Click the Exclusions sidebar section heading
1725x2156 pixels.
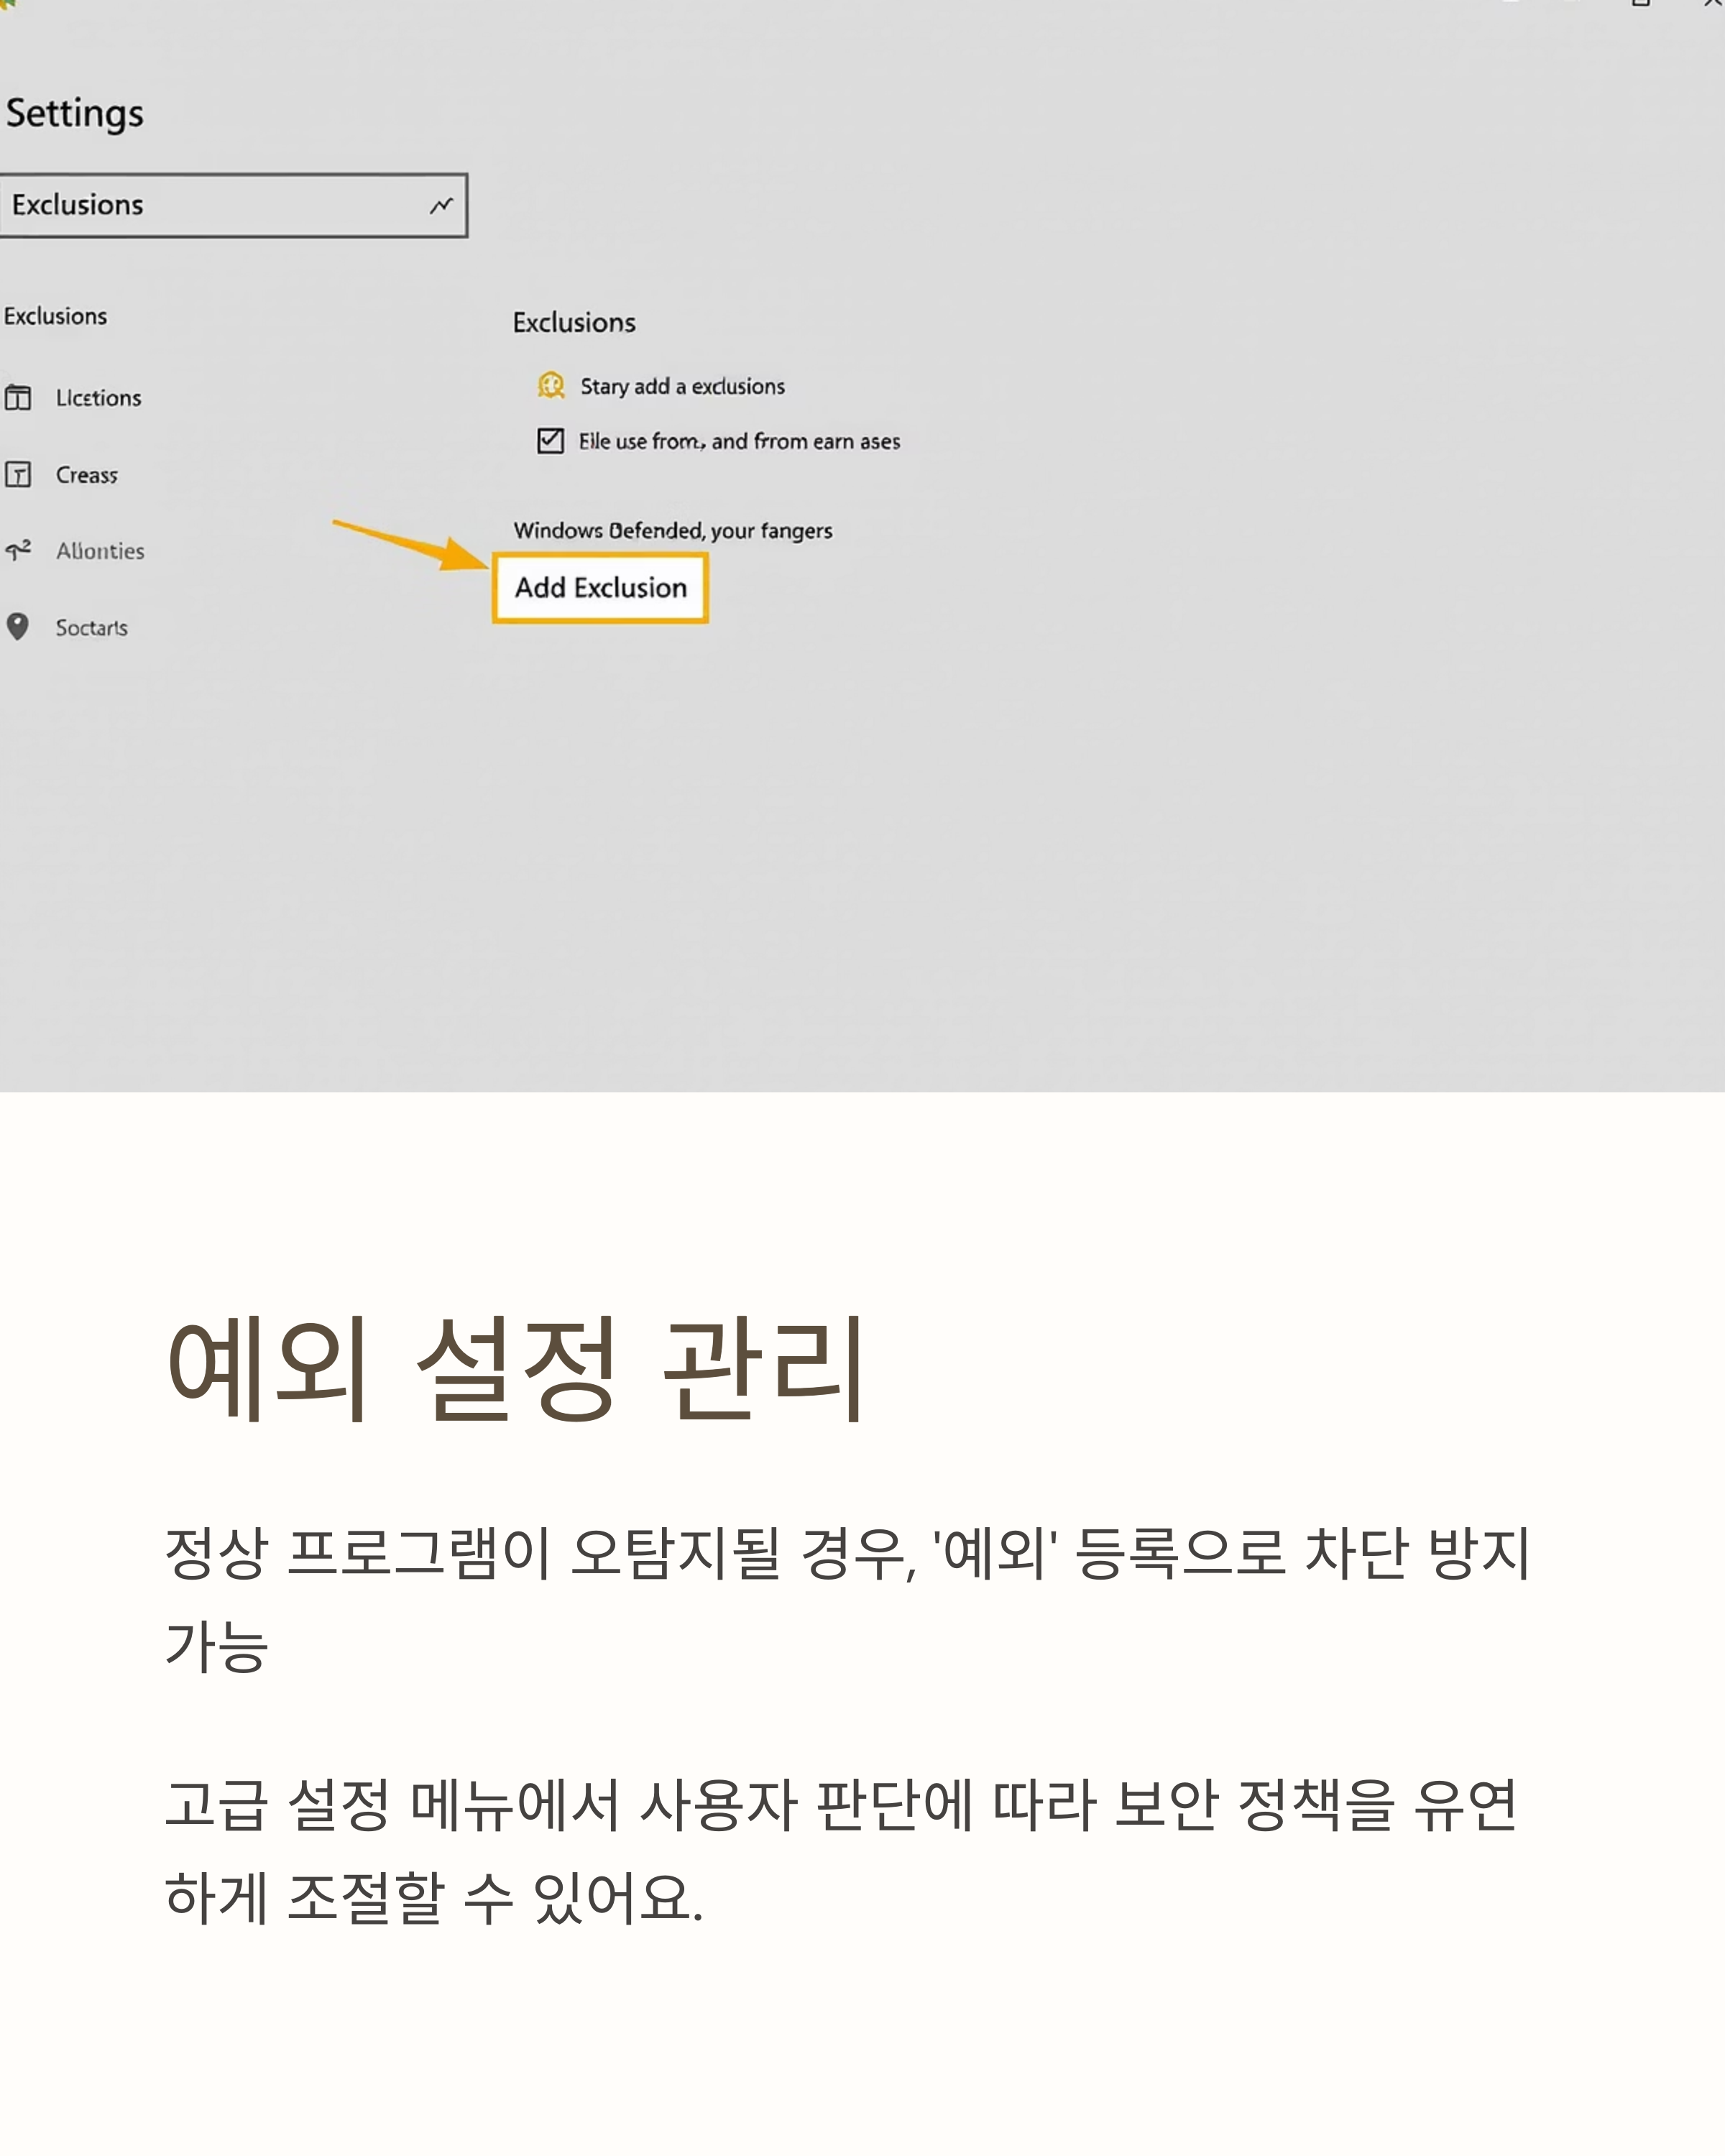pyautogui.click(x=55, y=316)
